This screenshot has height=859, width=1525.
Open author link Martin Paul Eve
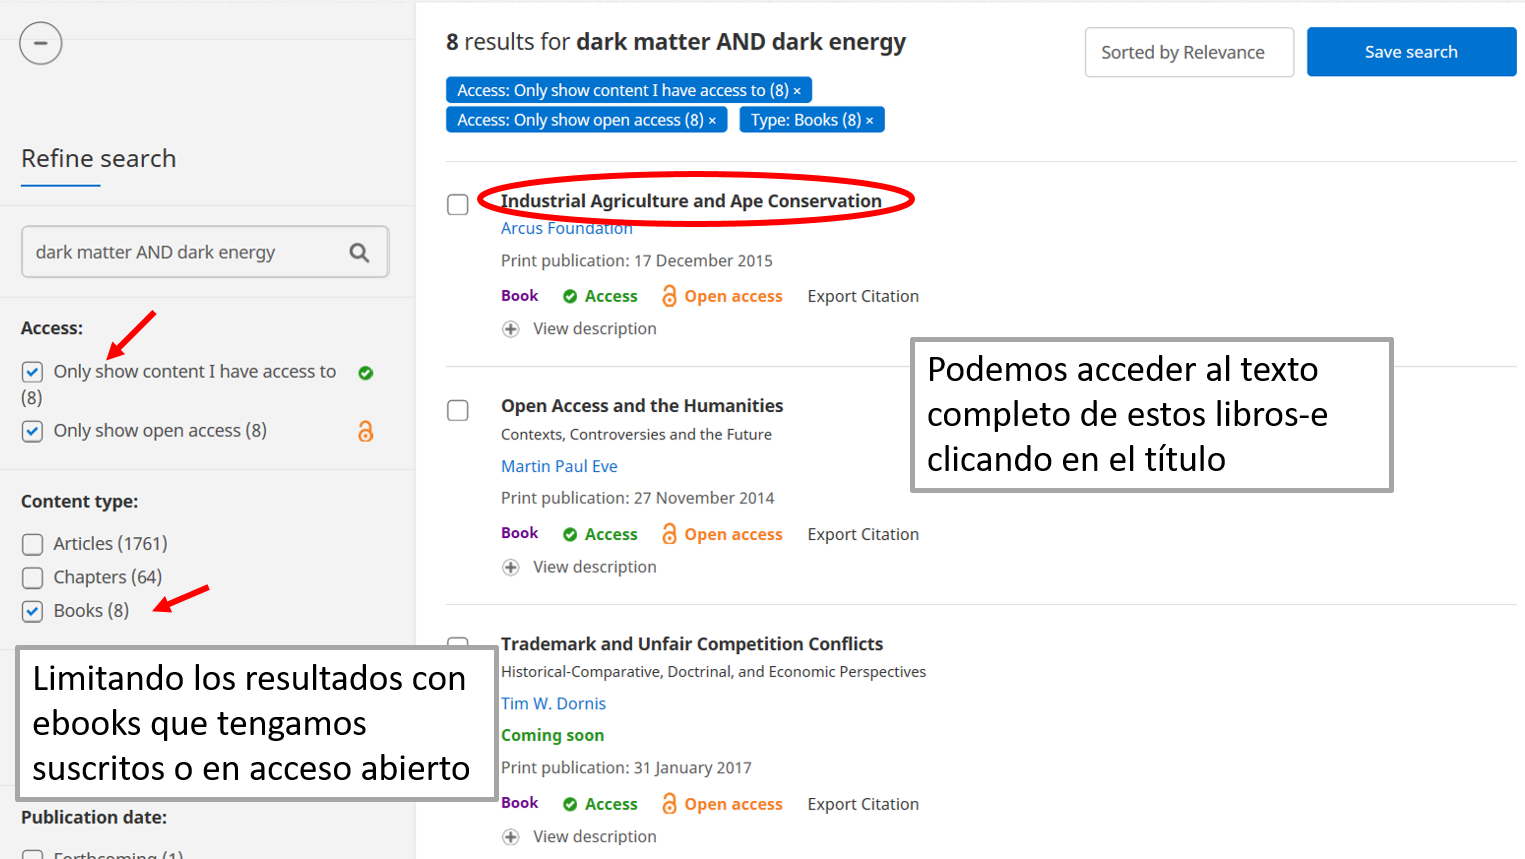click(x=559, y=466)
